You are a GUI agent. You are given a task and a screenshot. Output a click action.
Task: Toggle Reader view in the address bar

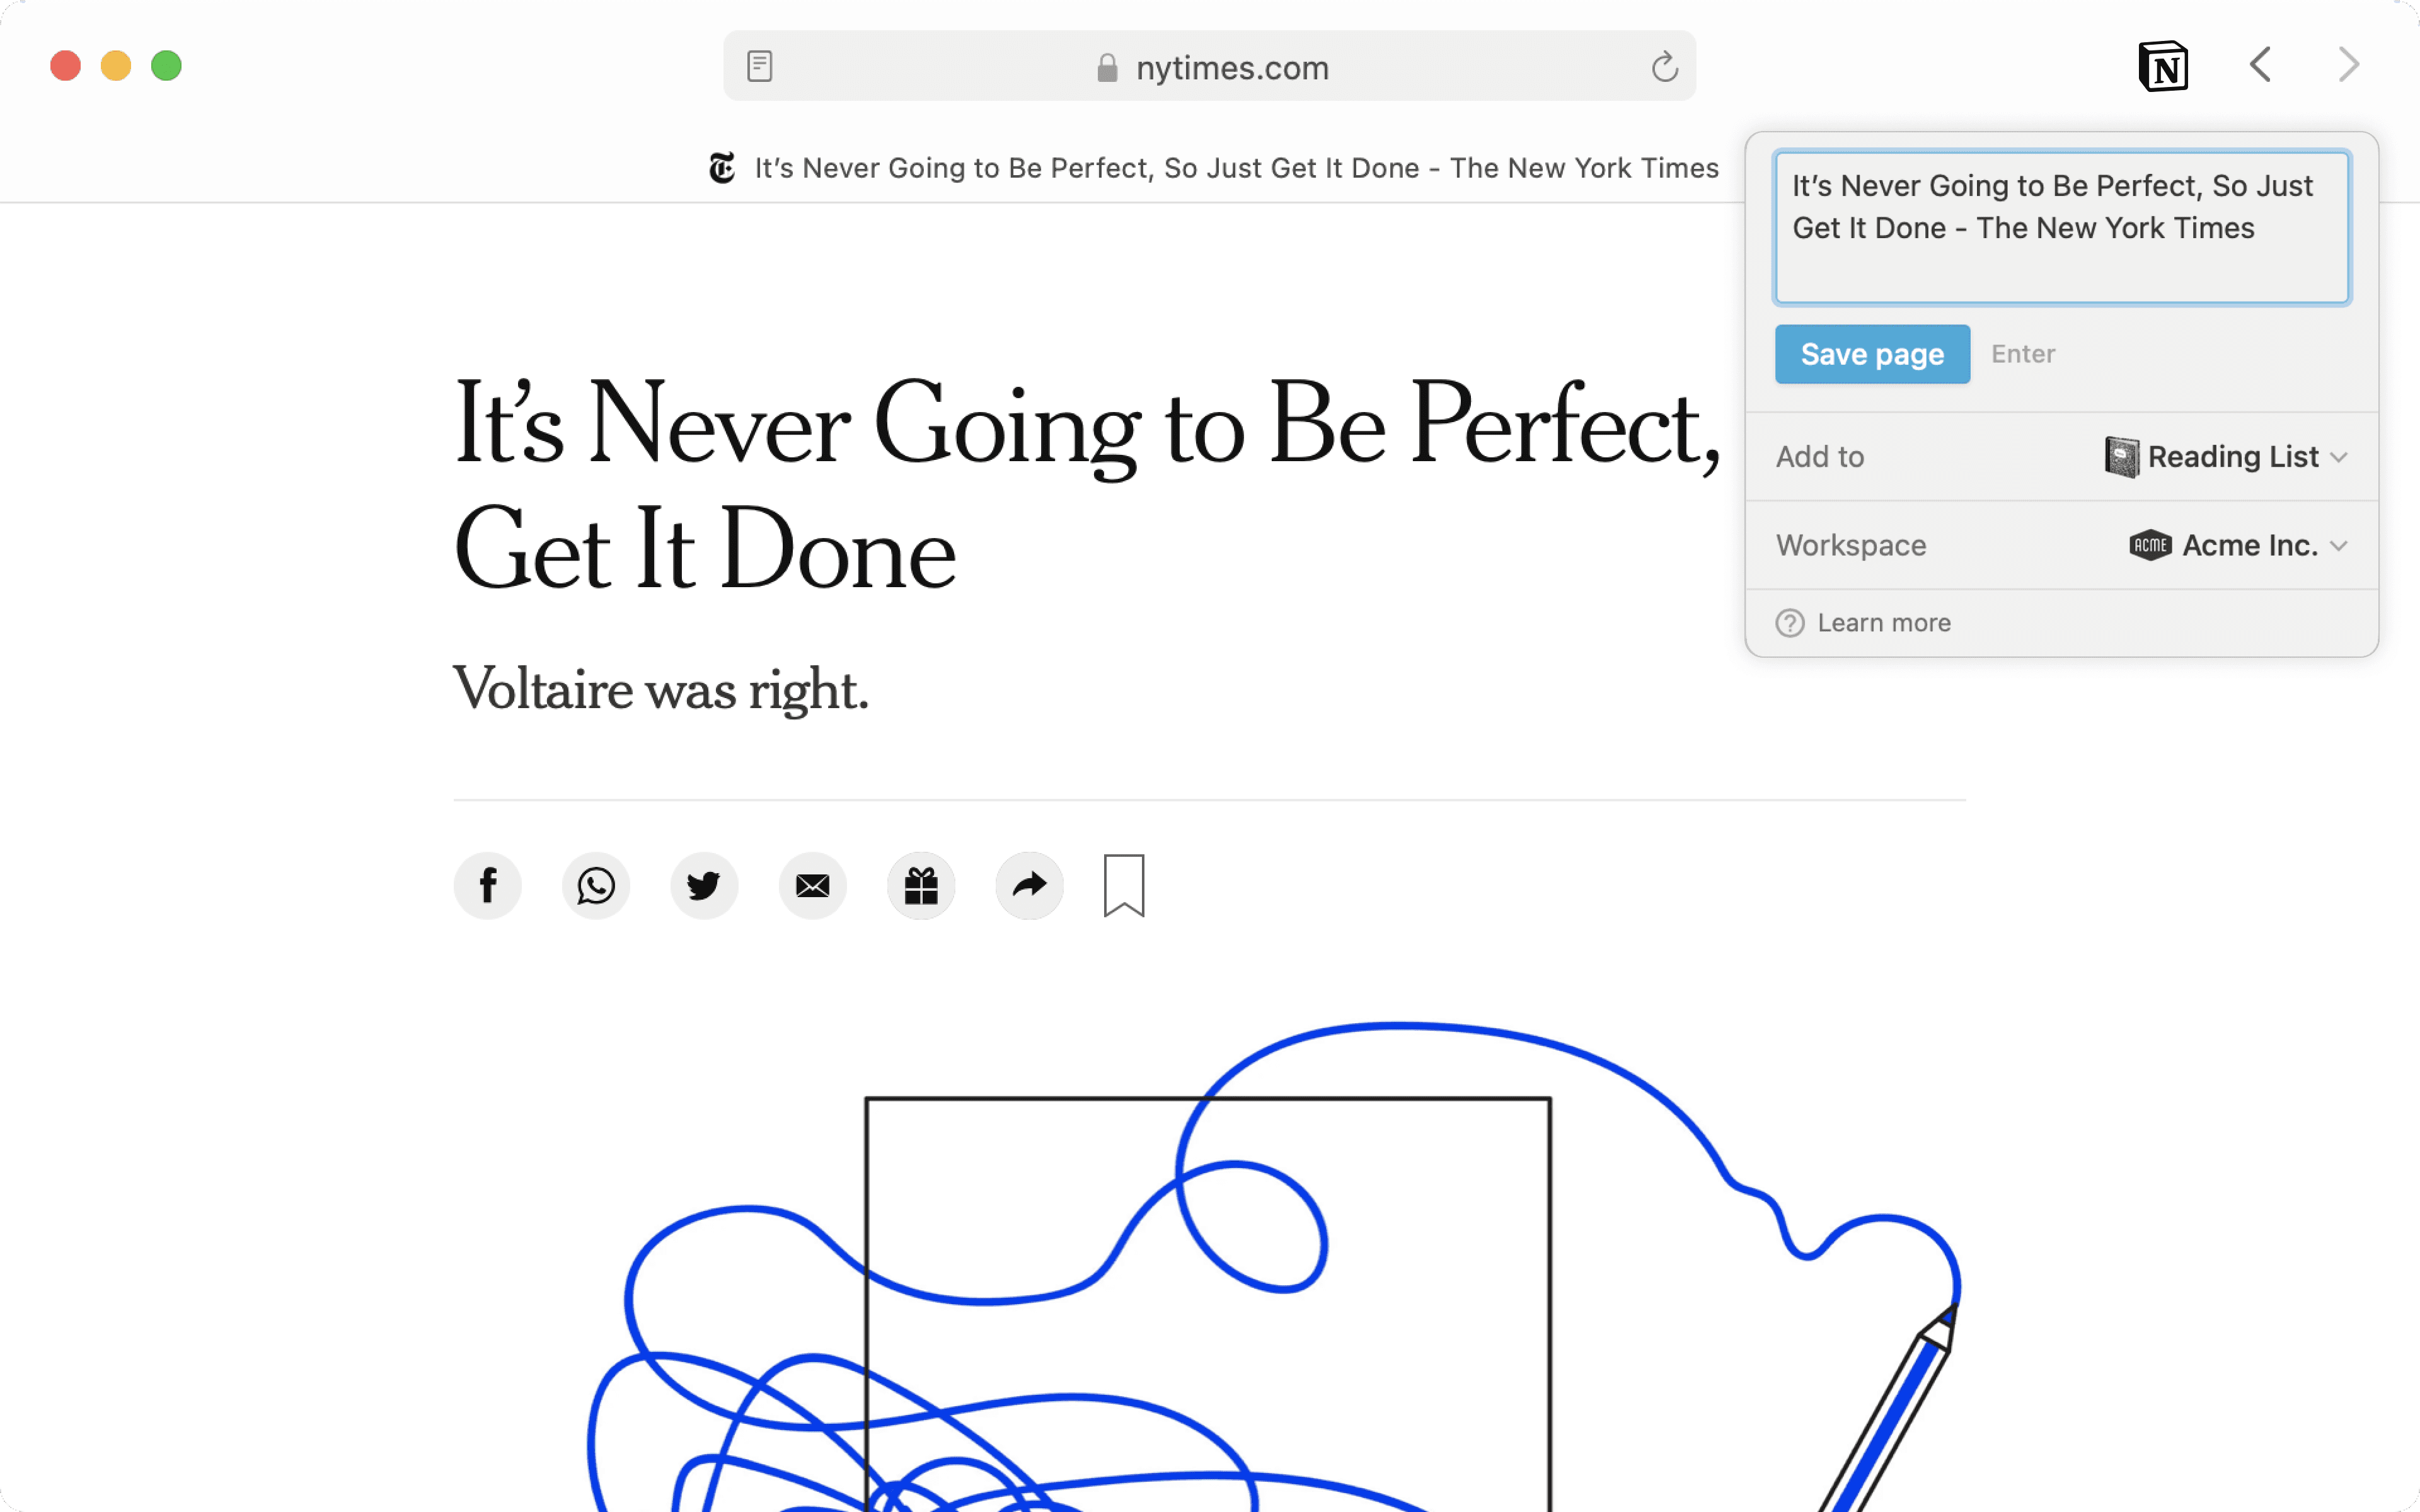point(760,67)
